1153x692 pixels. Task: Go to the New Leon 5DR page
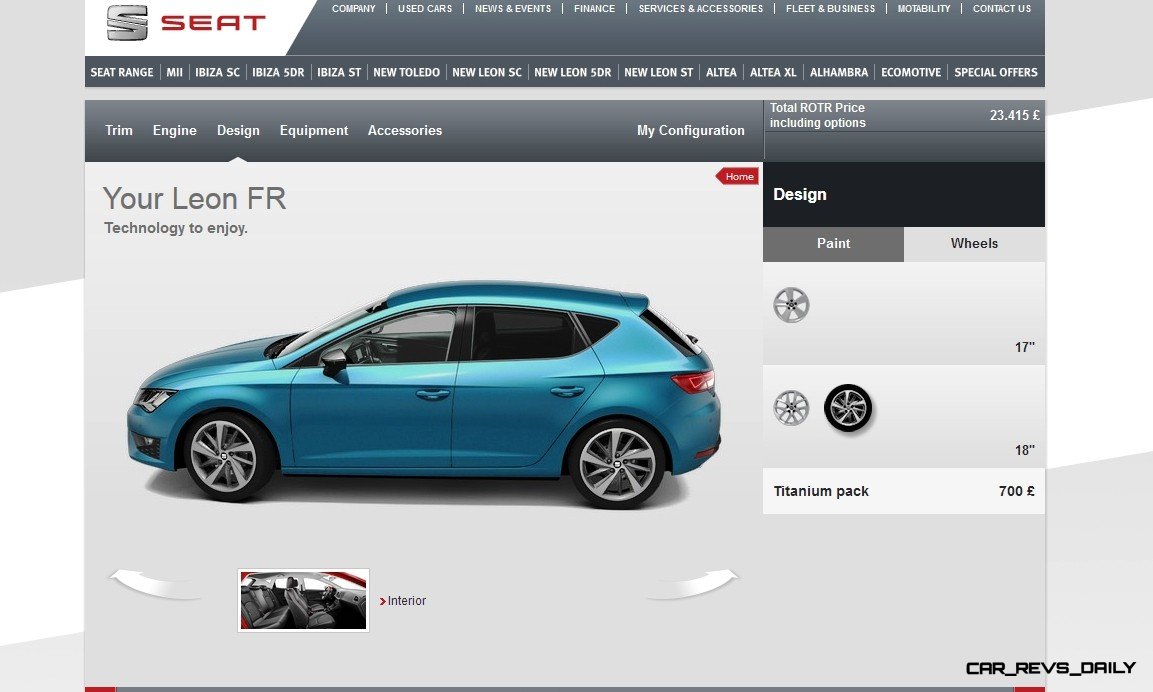[x=573, y=72]
